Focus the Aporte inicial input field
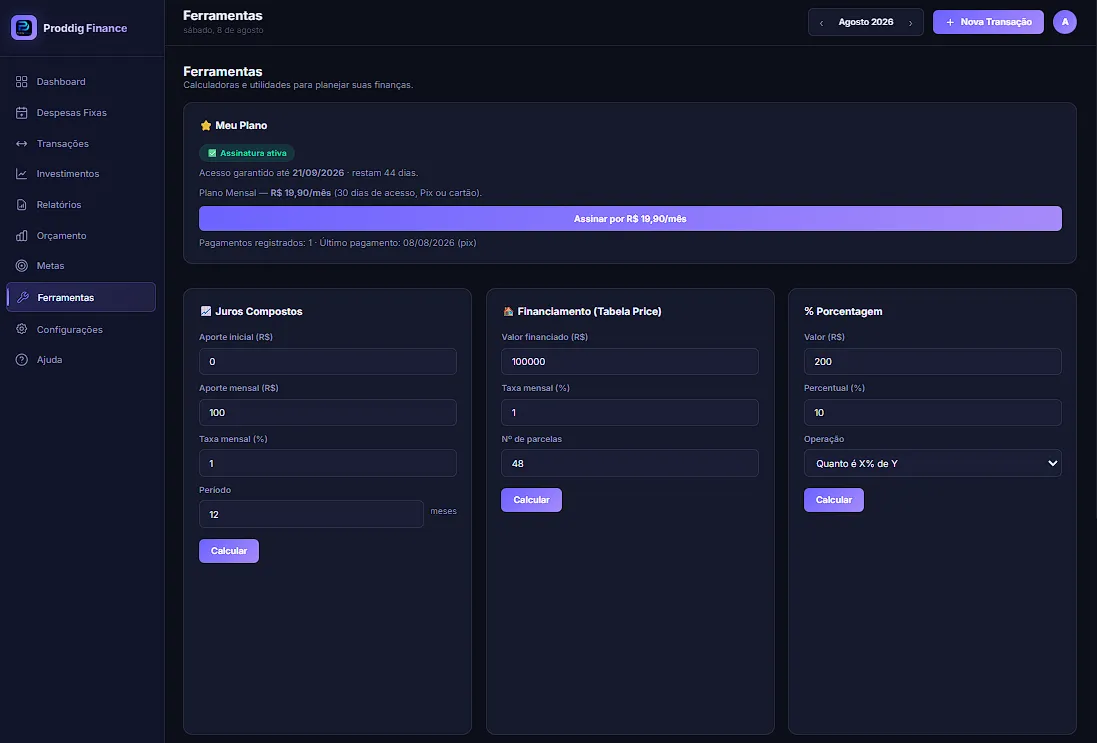The height and width of the screenshot is (743, 1097). pyautogui.click(x=327, y=362)
